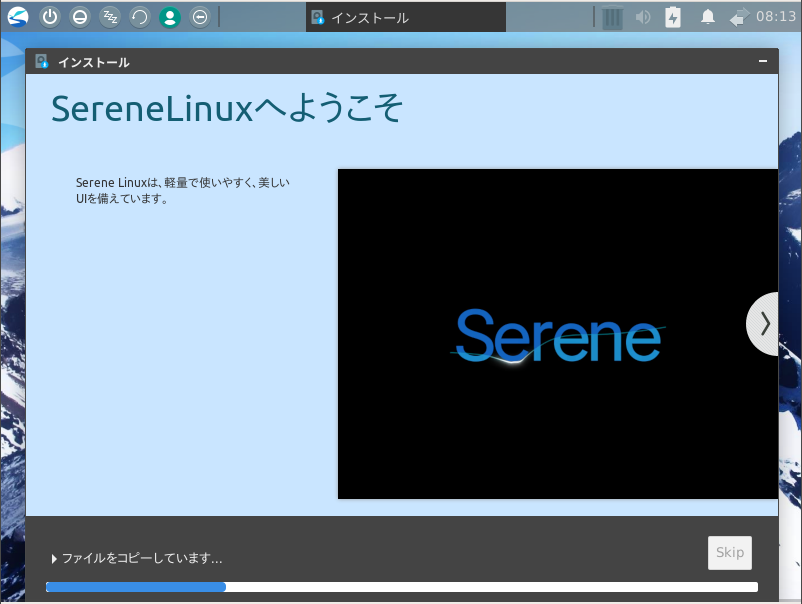The width and height of the screenshot is (802, 604).
Task: Click the green switch user icon
Action: pyautogui.click(x=170, y=17)
